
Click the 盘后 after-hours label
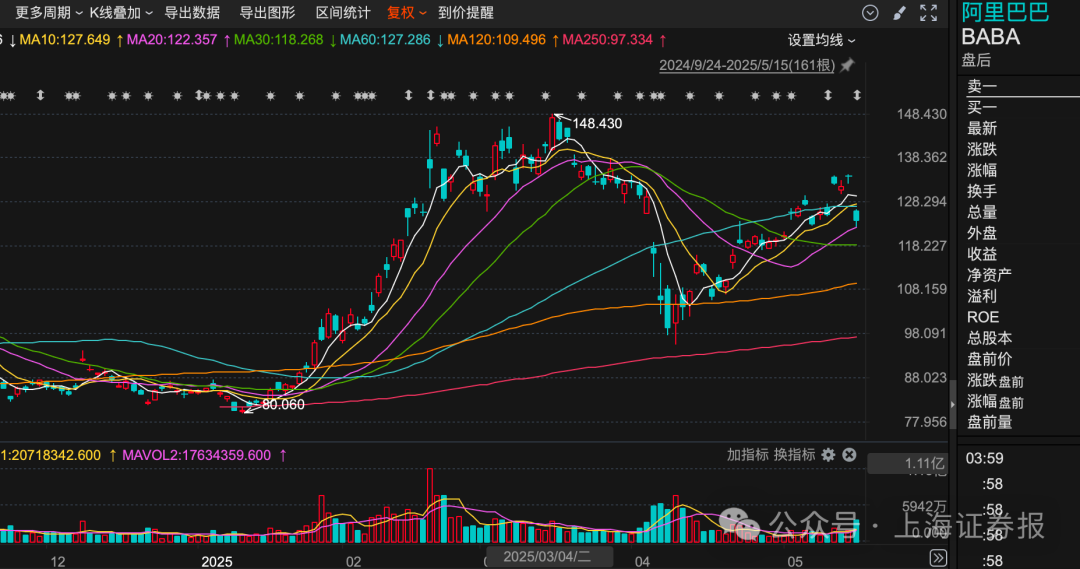pyautogui.click(x=976, y=61)
